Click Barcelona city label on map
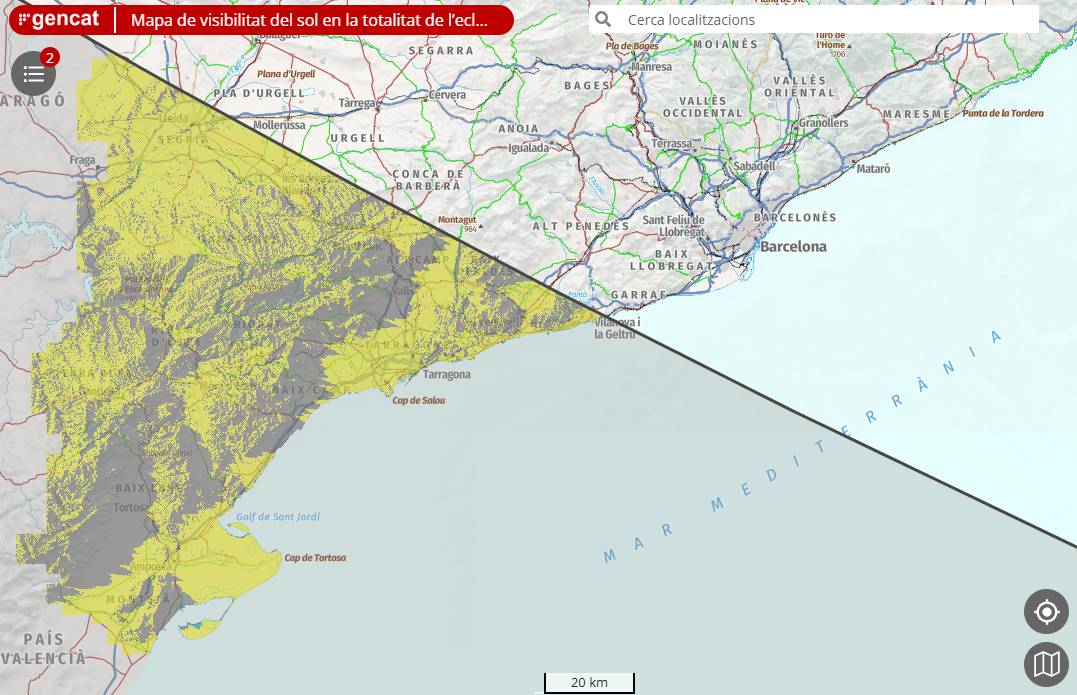The width and height of the screenshot is (1077, 695). point(793,246)
